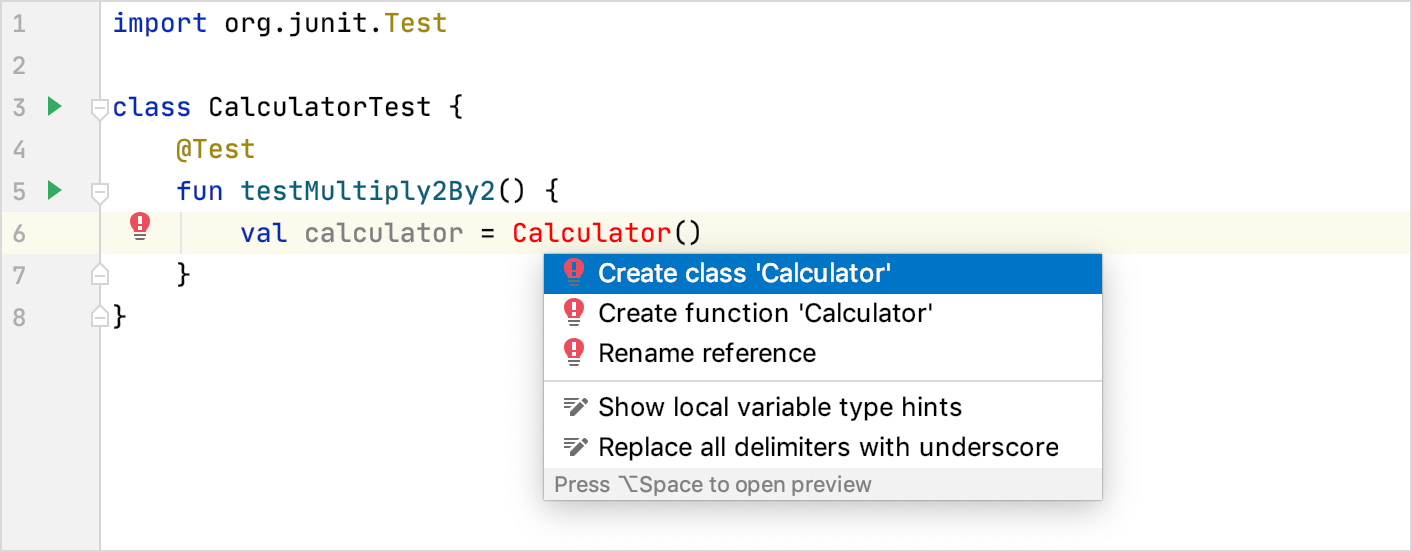Collapse the CalculatorTest class fold marker
The height and width of the screenshot is (552, 1412).
99,108
